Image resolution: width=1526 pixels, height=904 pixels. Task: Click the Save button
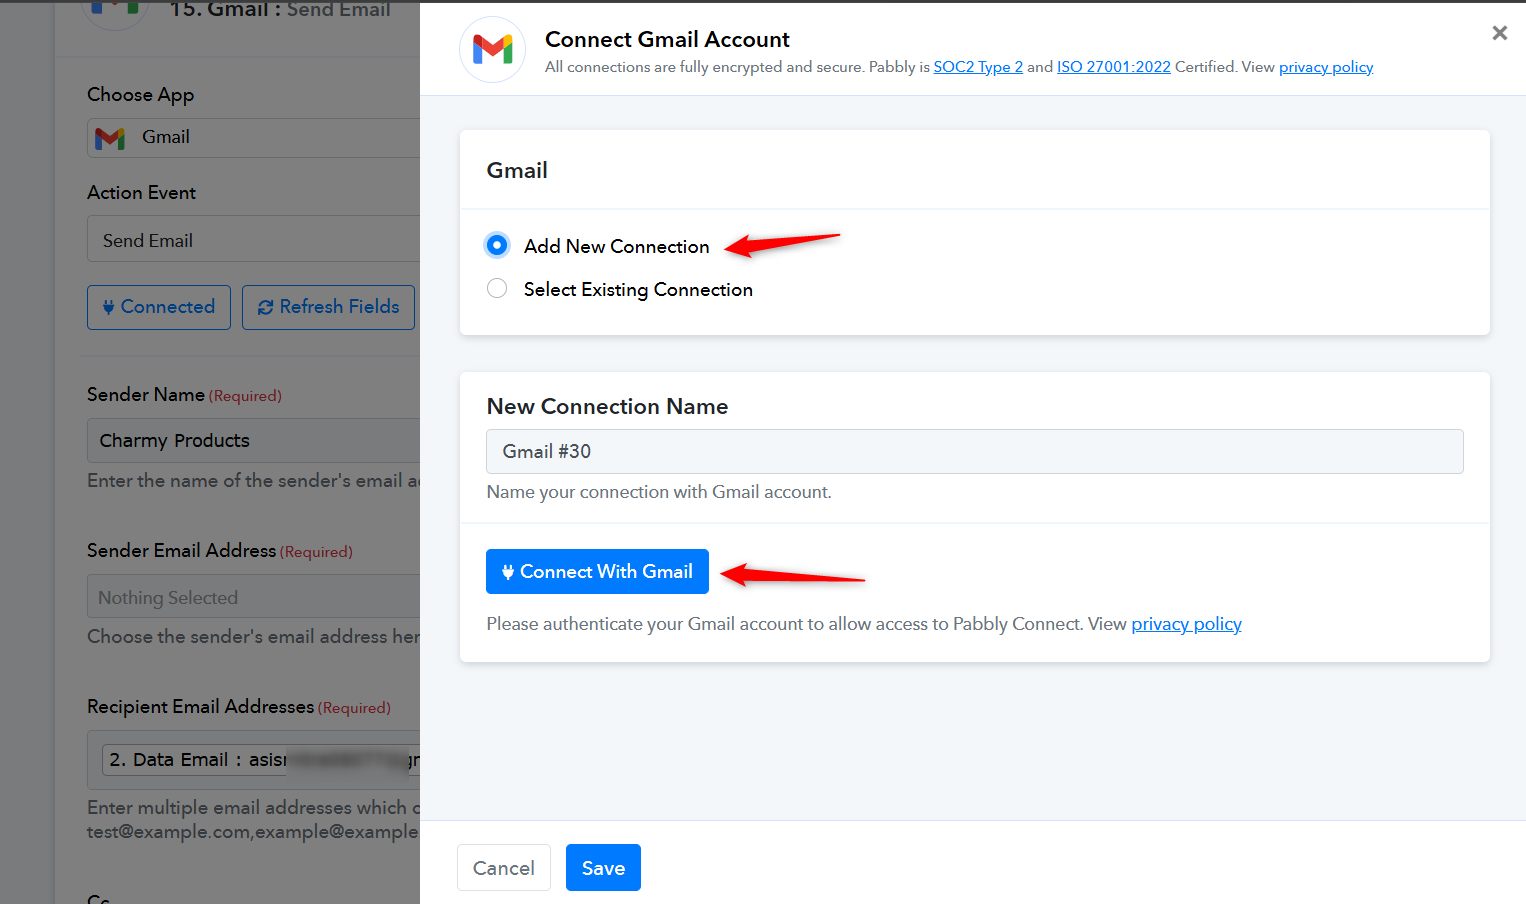(603, 868)
